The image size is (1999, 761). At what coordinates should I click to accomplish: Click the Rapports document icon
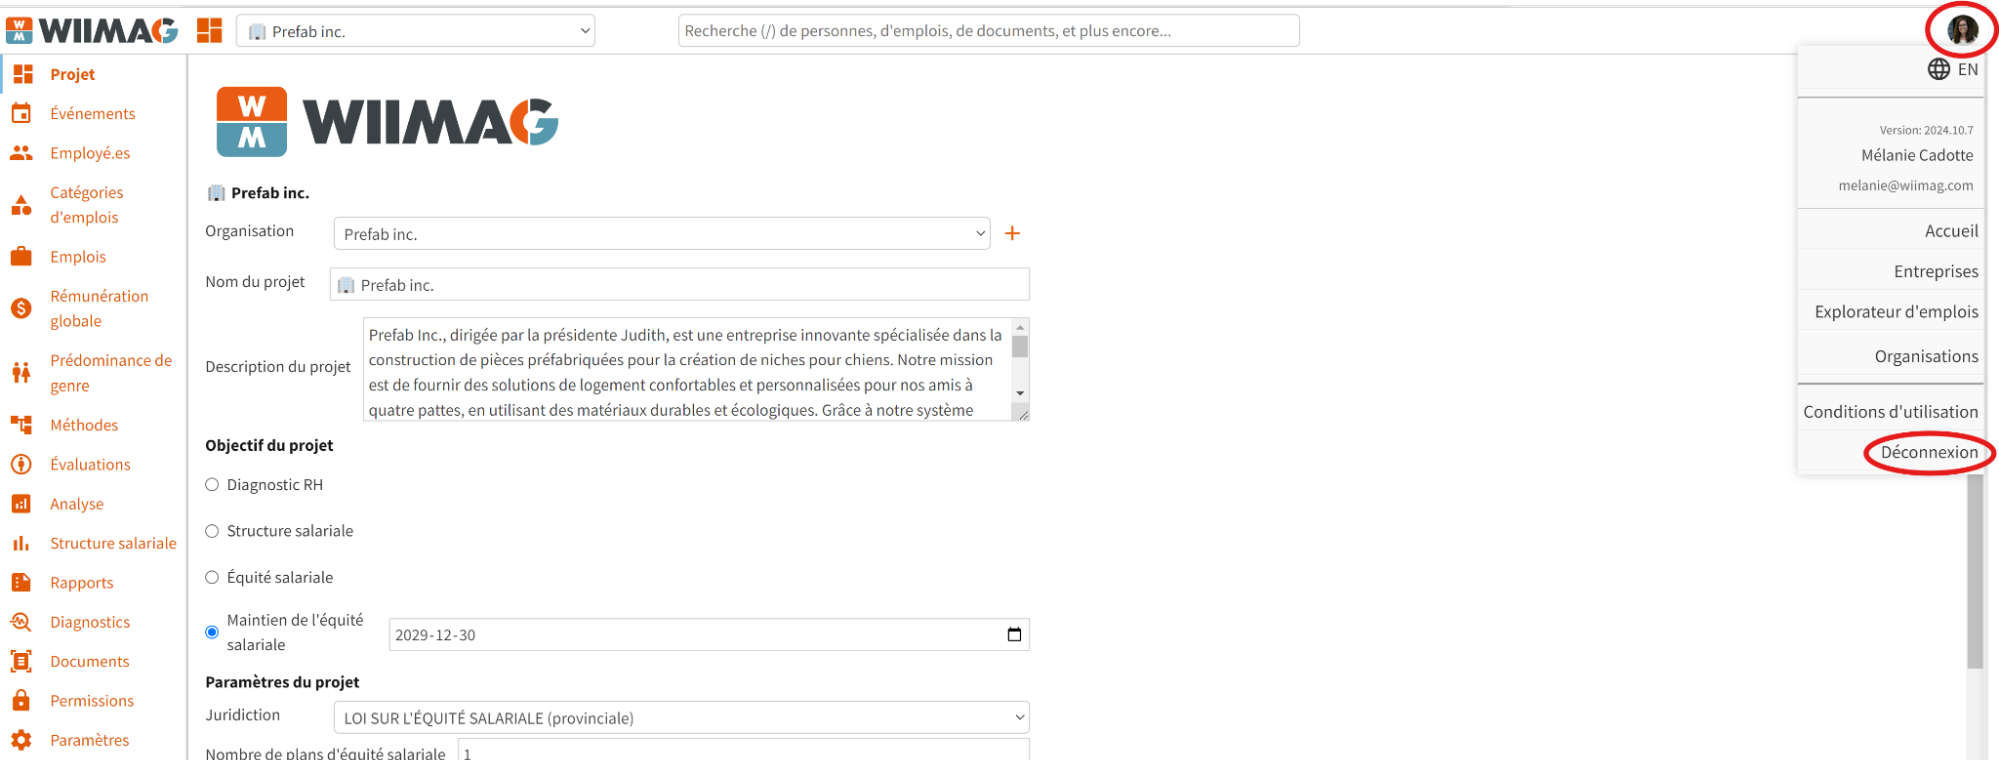click(x=21, y=582)
